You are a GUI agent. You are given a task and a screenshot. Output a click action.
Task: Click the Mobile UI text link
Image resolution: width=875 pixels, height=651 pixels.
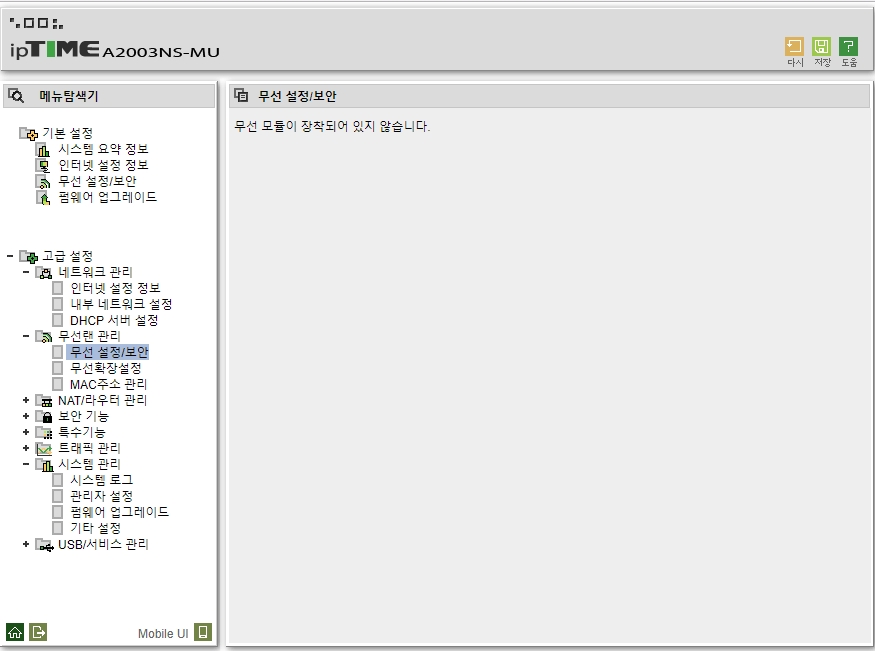pos(163,634)
